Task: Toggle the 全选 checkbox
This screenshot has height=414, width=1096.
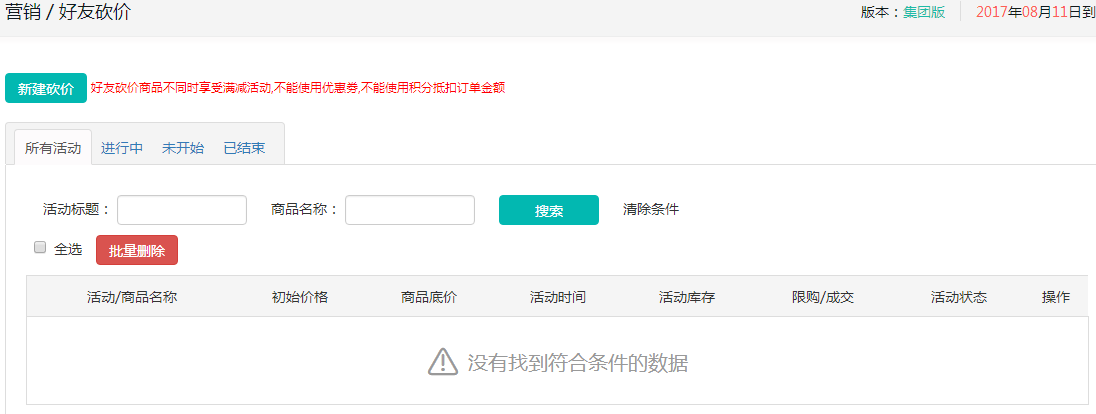Action: (40, 248)
